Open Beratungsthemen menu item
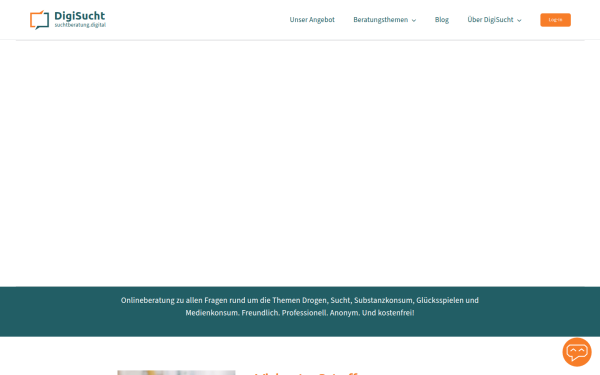Screen dimensions: 600x375 [x=380, y=20]
